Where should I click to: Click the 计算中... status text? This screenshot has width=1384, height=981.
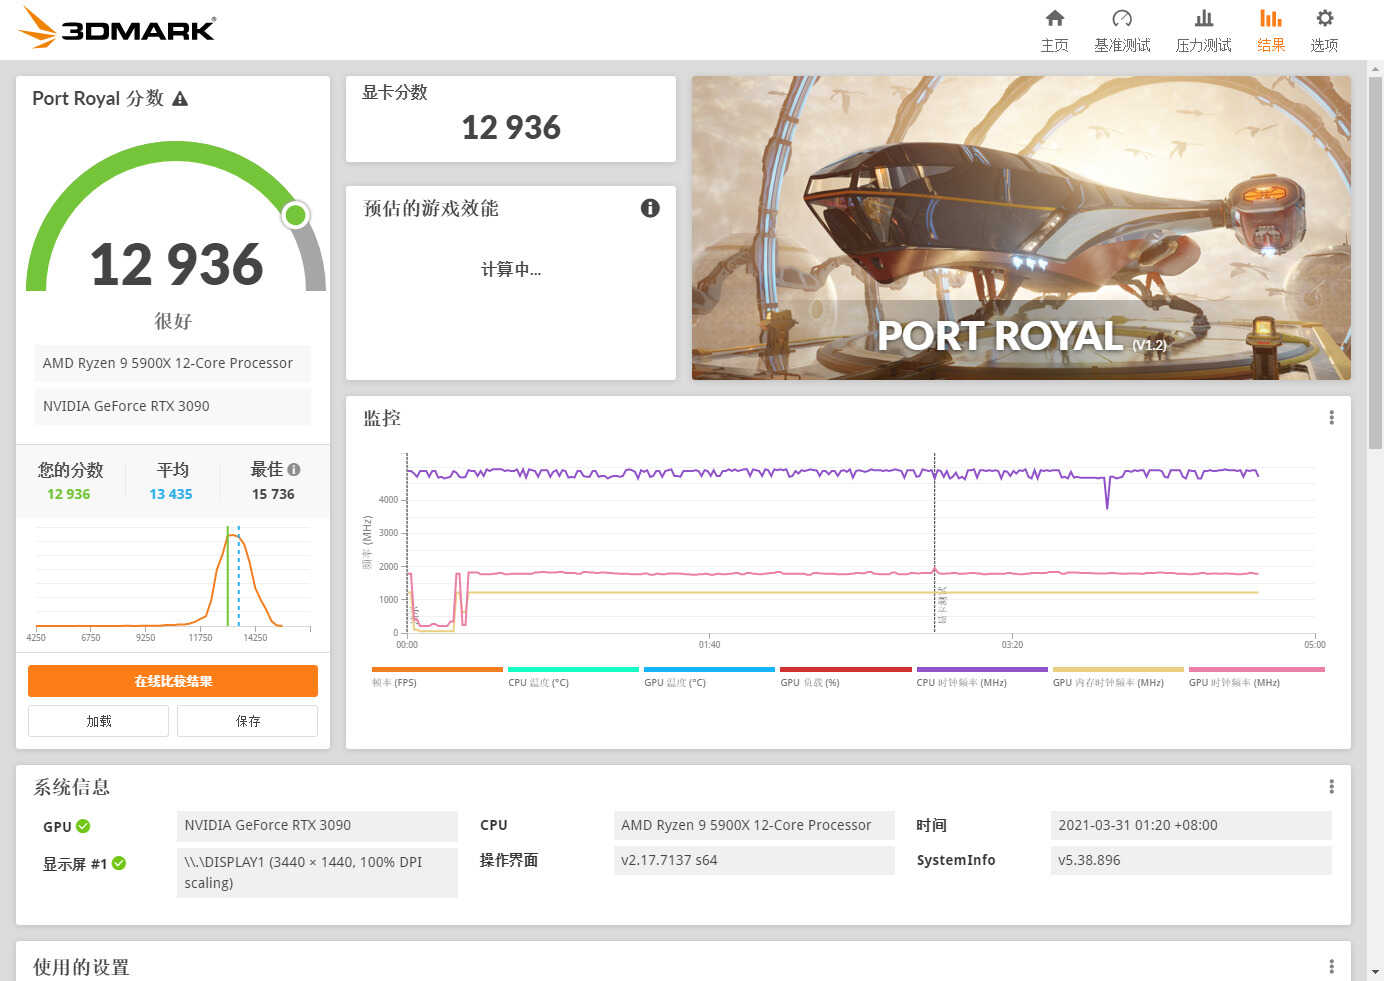coord(511,269)
